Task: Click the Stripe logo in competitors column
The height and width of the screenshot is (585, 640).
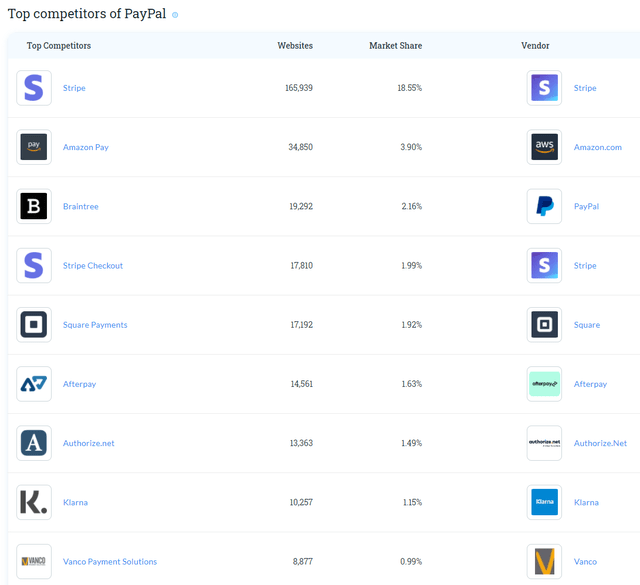Action: (x=34, y=88)
